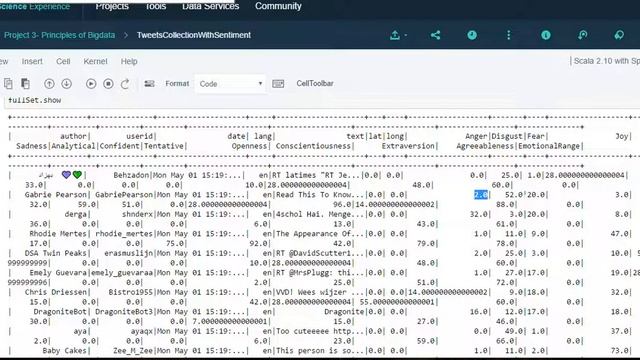Click into the fullSet.show code cell
The width and height of the screenshot is (640, 360).
click(322, 101)
